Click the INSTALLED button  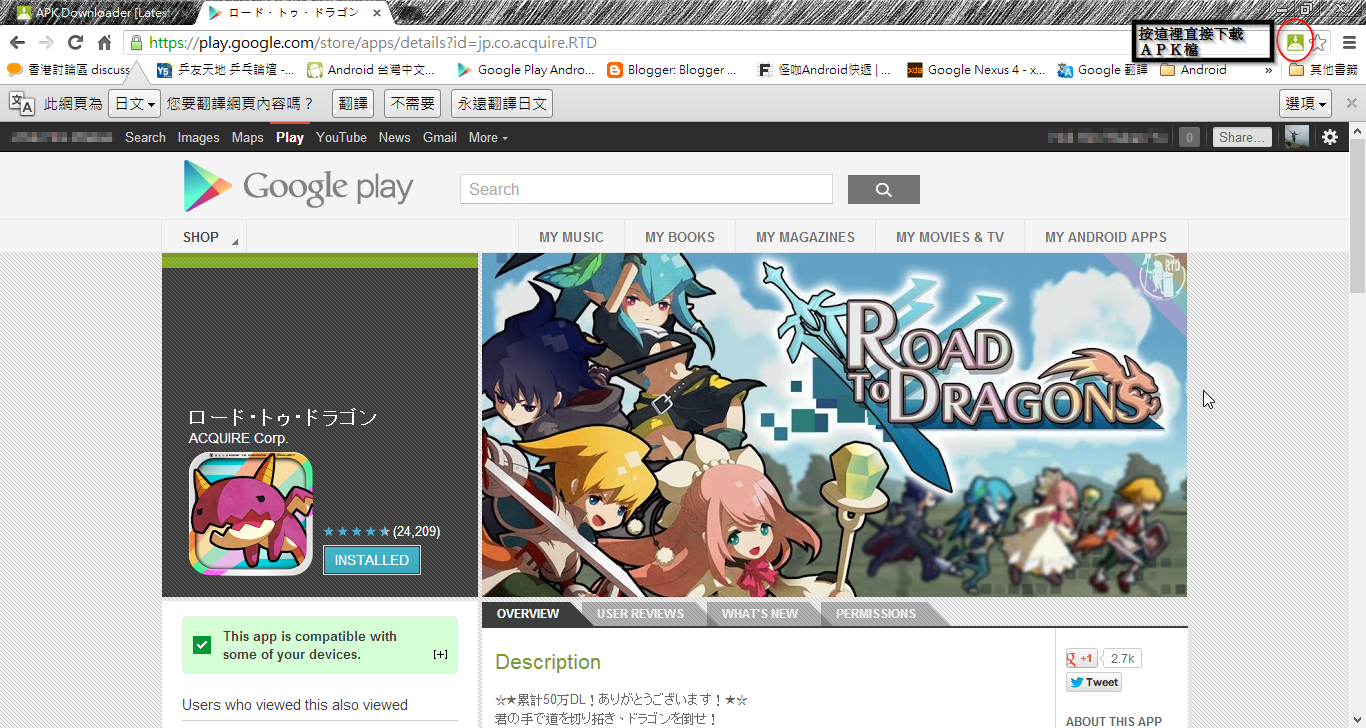(371, 560)
